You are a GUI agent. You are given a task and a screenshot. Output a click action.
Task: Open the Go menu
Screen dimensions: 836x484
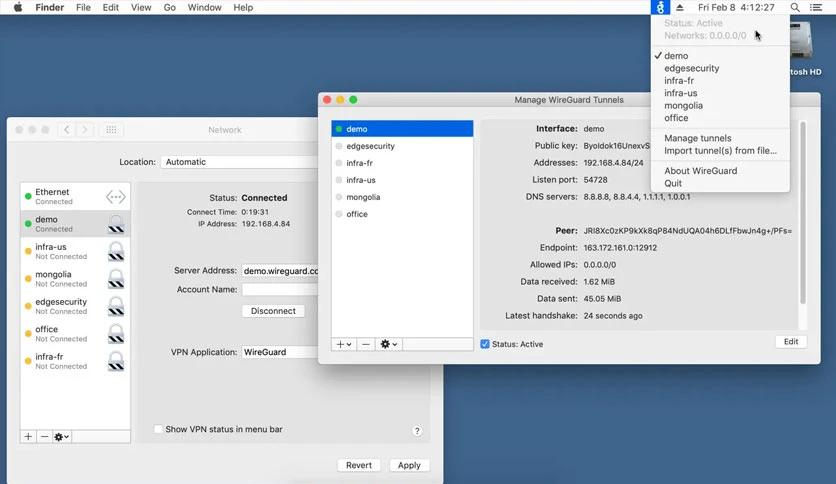click(170, 7)
